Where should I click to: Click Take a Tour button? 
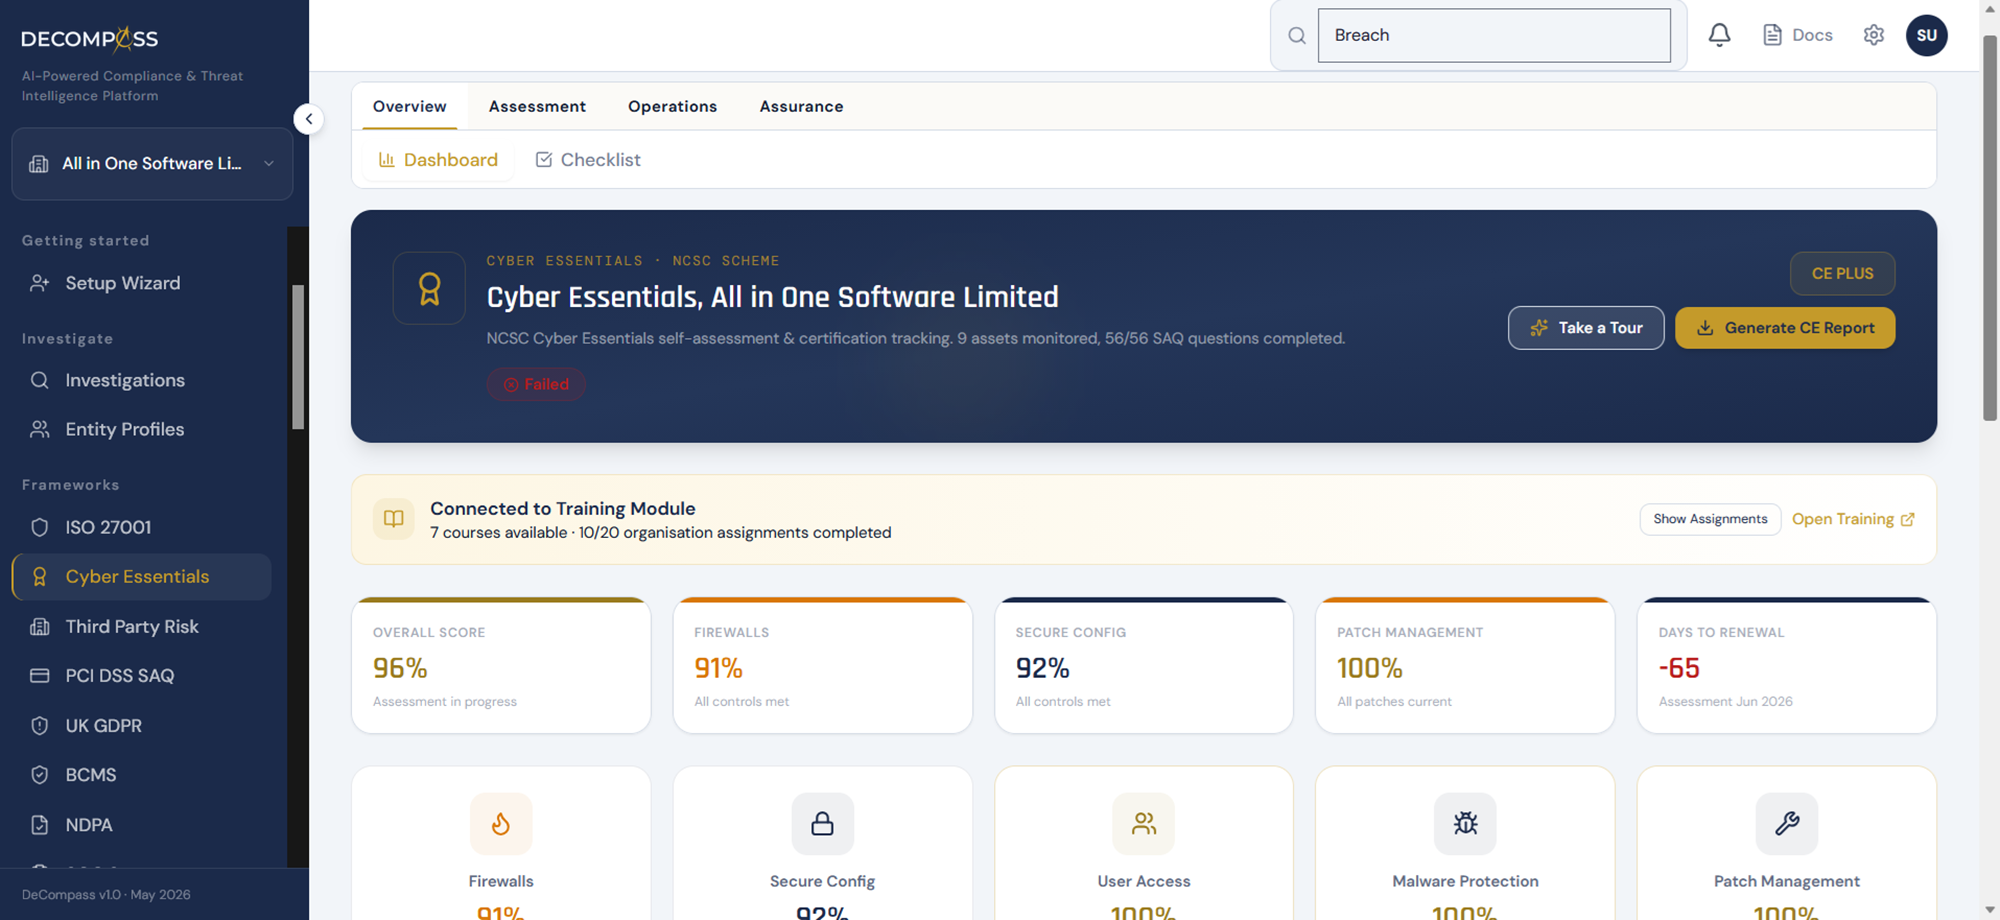1586,328
